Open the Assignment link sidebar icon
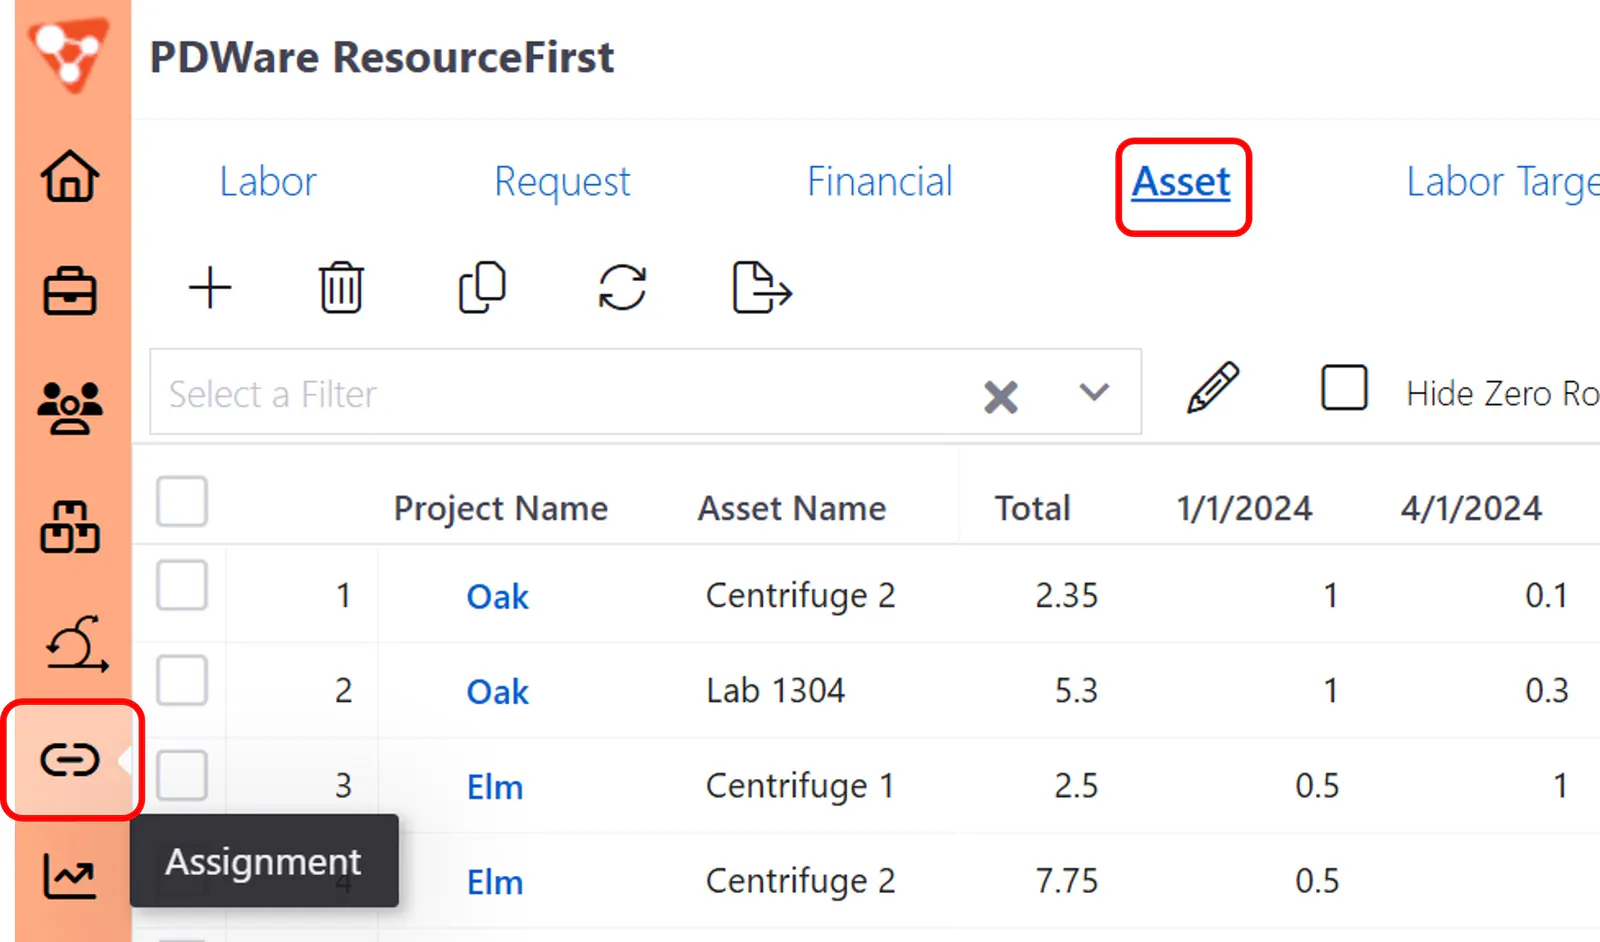1600x942 pixels. point(70,760)
